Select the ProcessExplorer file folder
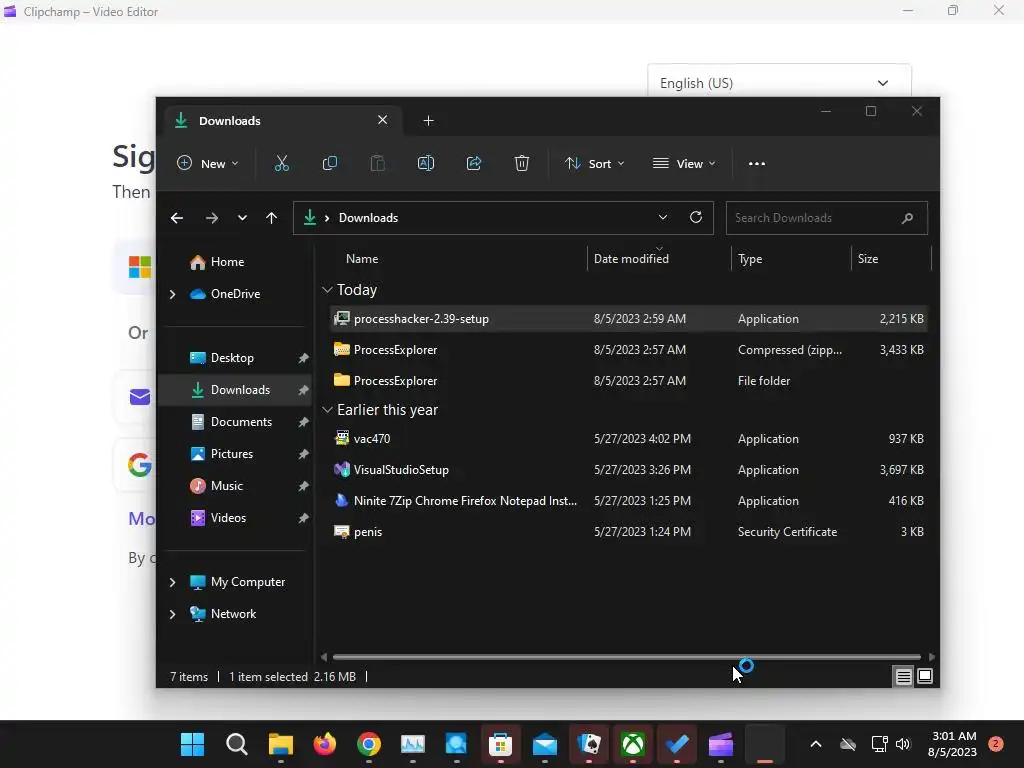Screen dimensions: 1024x768 (629, 381)
